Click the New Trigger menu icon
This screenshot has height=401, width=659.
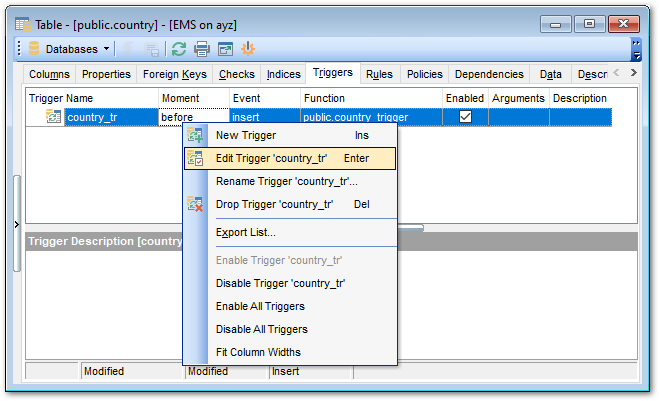195,136
